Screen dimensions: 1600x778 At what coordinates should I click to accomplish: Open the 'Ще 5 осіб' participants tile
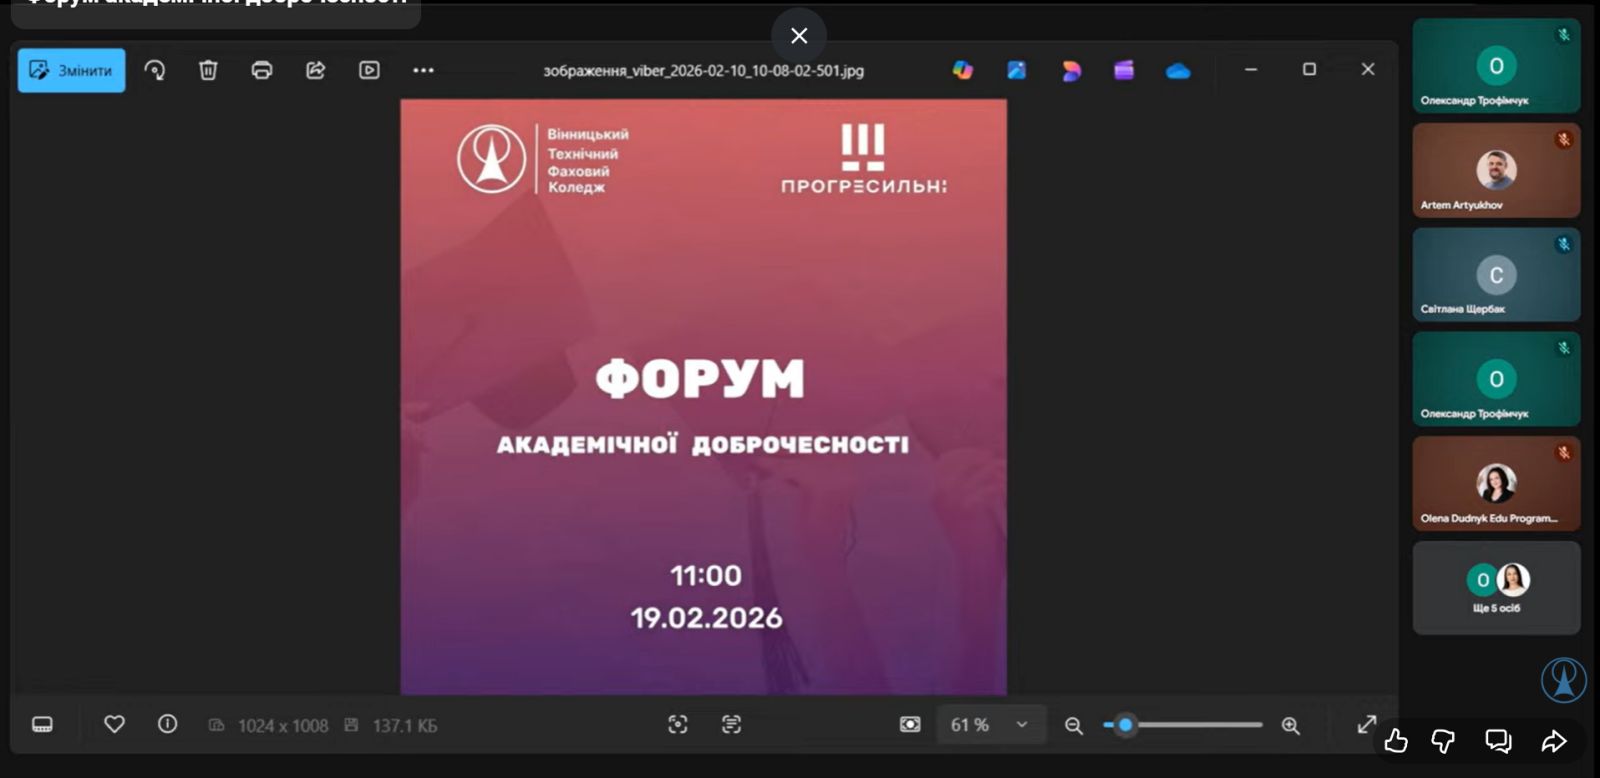[x=1496, y=588]
